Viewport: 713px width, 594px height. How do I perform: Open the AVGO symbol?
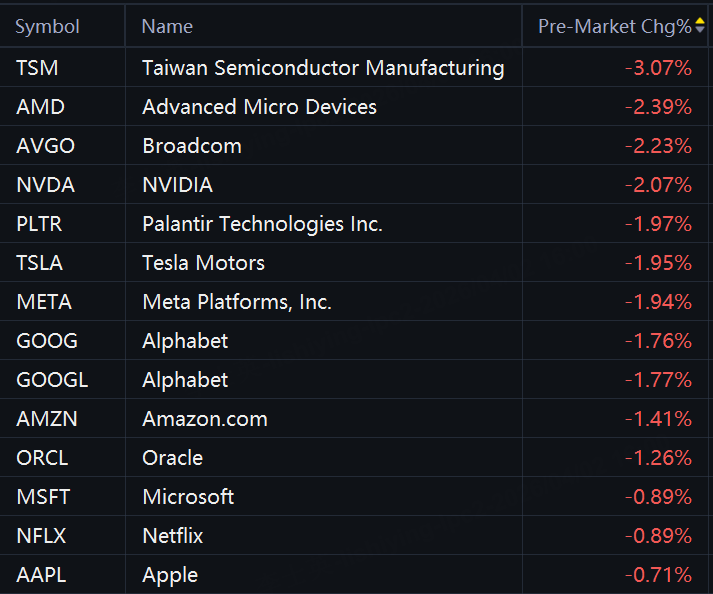point(45,146)
